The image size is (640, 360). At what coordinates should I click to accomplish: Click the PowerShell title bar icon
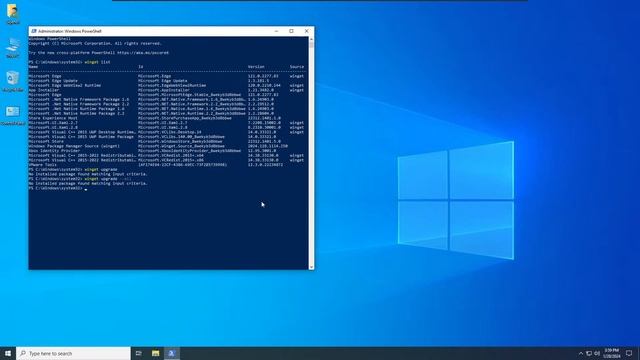[34, 31]
